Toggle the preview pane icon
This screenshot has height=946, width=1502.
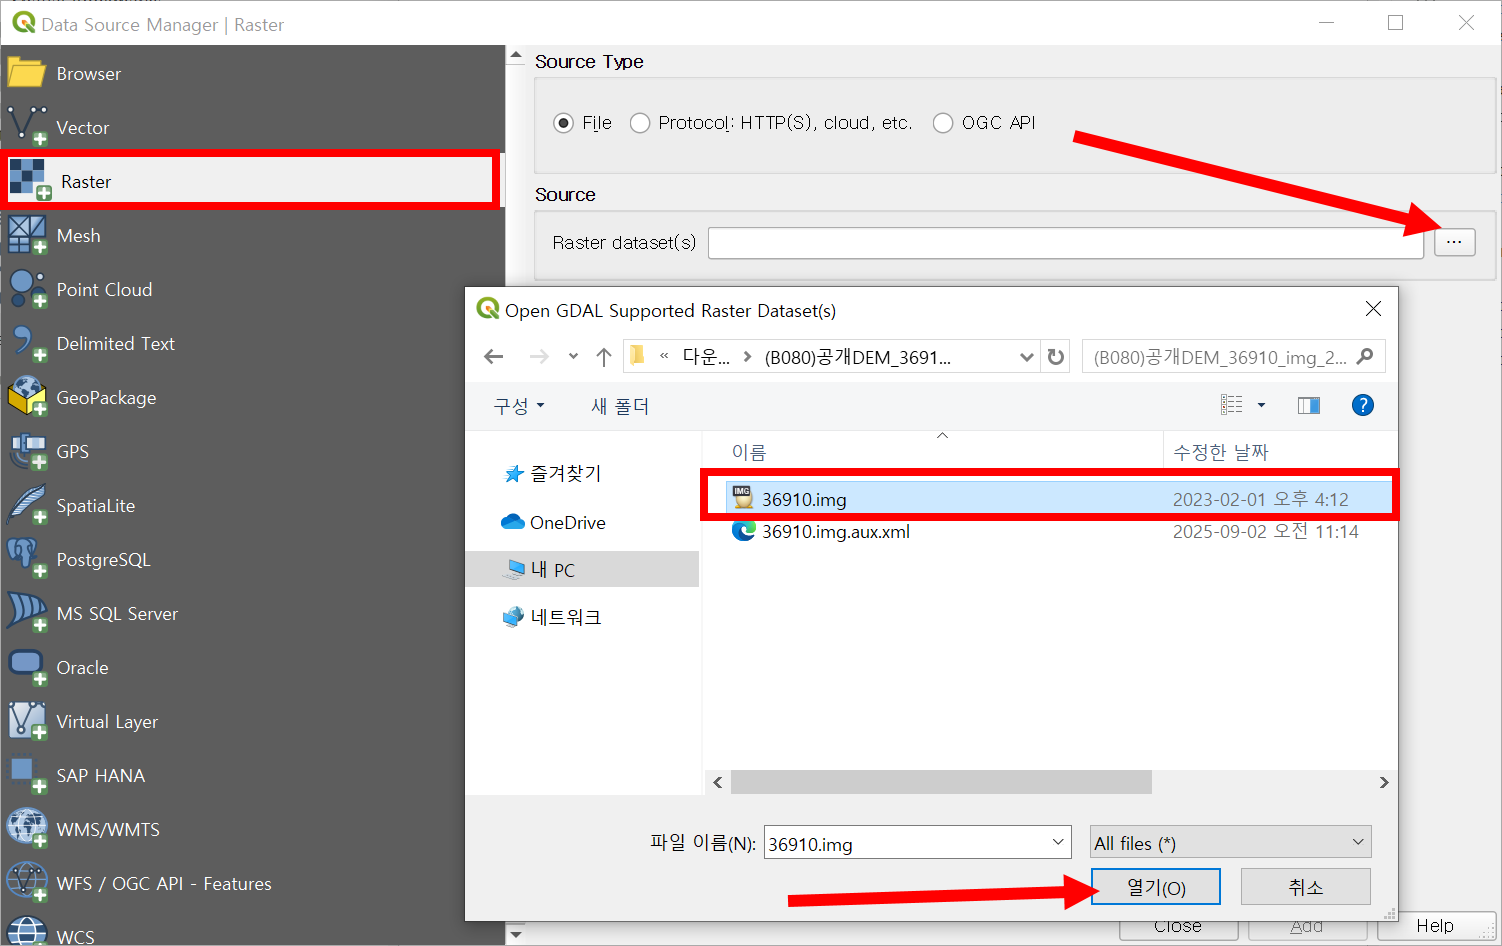(x=1308, y=405)
